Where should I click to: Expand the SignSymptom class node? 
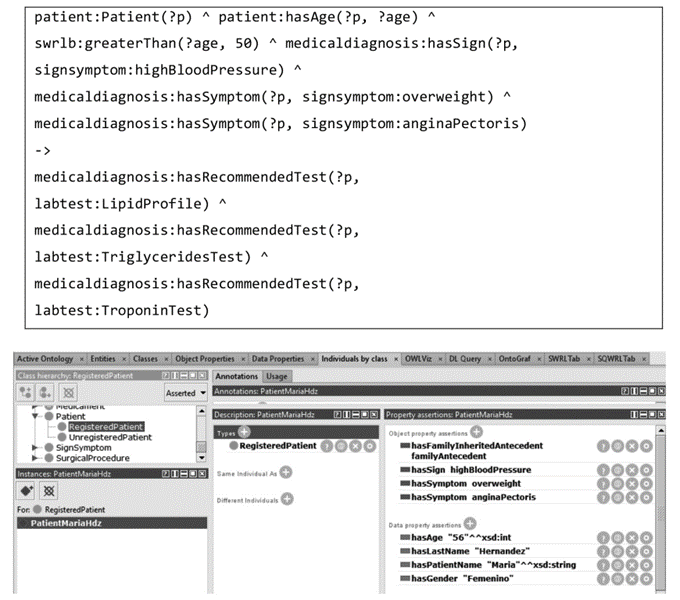36,447
